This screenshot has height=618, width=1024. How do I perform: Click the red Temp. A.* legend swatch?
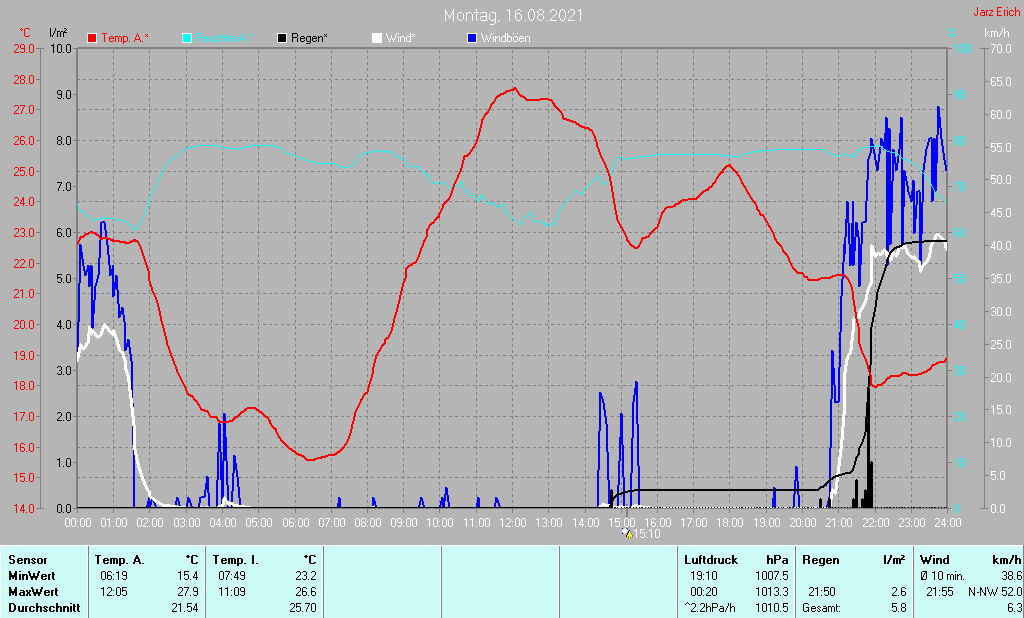coord(92,38)
